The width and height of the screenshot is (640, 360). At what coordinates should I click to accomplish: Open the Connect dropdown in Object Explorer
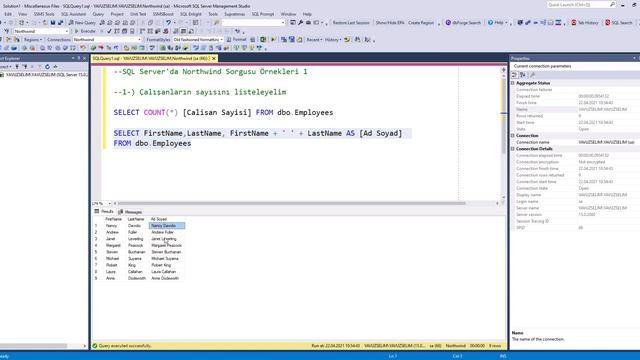(6, 67)
